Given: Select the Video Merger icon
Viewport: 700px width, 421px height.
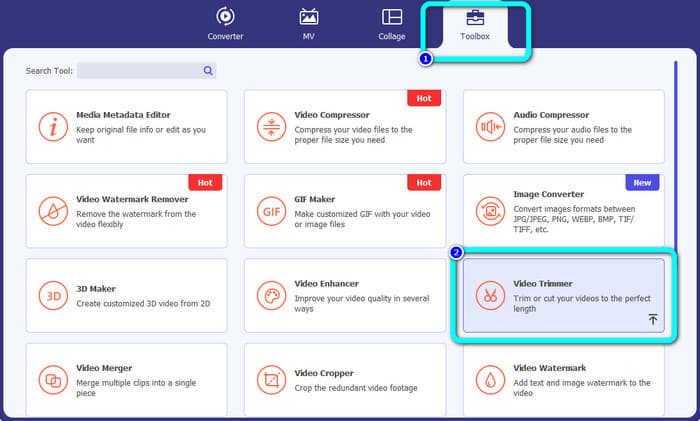Looking at the screenshot, I should pos(53,380).
